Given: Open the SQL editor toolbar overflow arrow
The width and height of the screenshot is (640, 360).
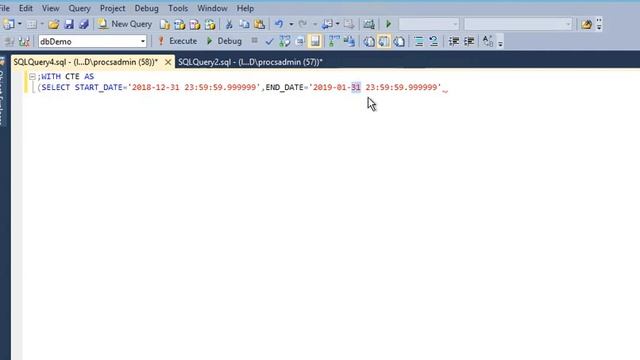Looking at the screenshot, I should pyautogui.click(x=500, y=43).
